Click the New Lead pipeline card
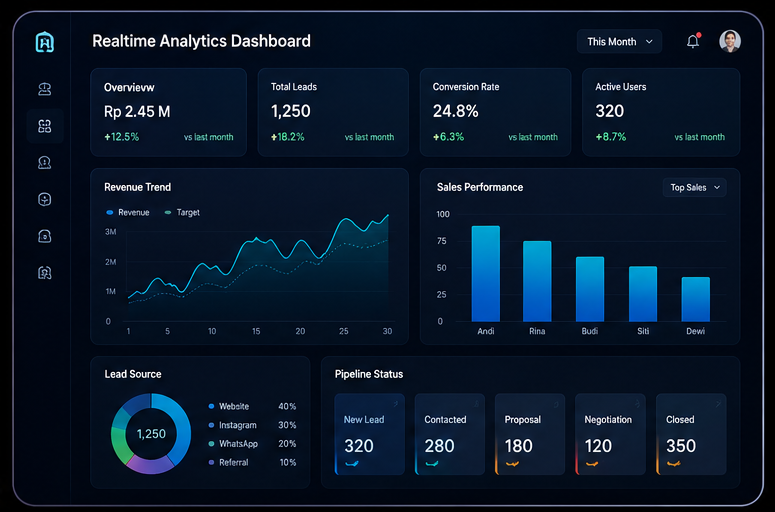The width and height of the screenshot is (775, 512). pyautogui.click(x=369, y=434)
